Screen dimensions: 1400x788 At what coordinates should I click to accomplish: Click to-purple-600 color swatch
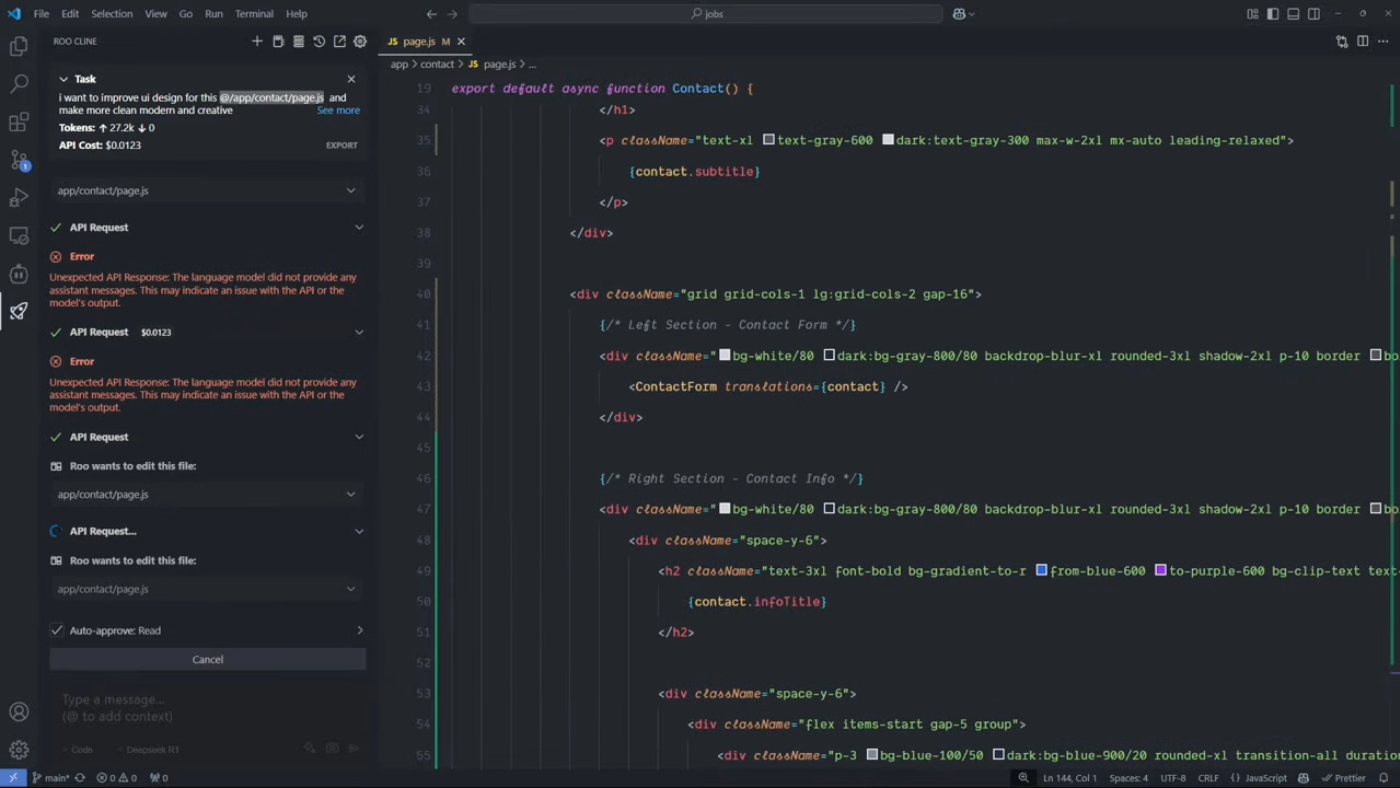pos(1160,570)
